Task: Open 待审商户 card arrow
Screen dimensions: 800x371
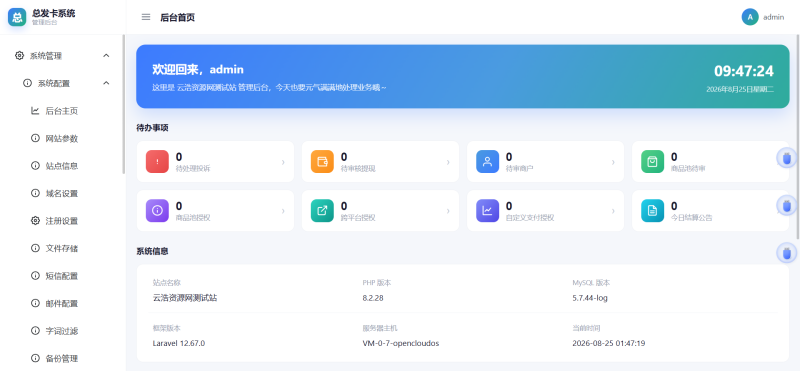Action: [x=613, y=162]
